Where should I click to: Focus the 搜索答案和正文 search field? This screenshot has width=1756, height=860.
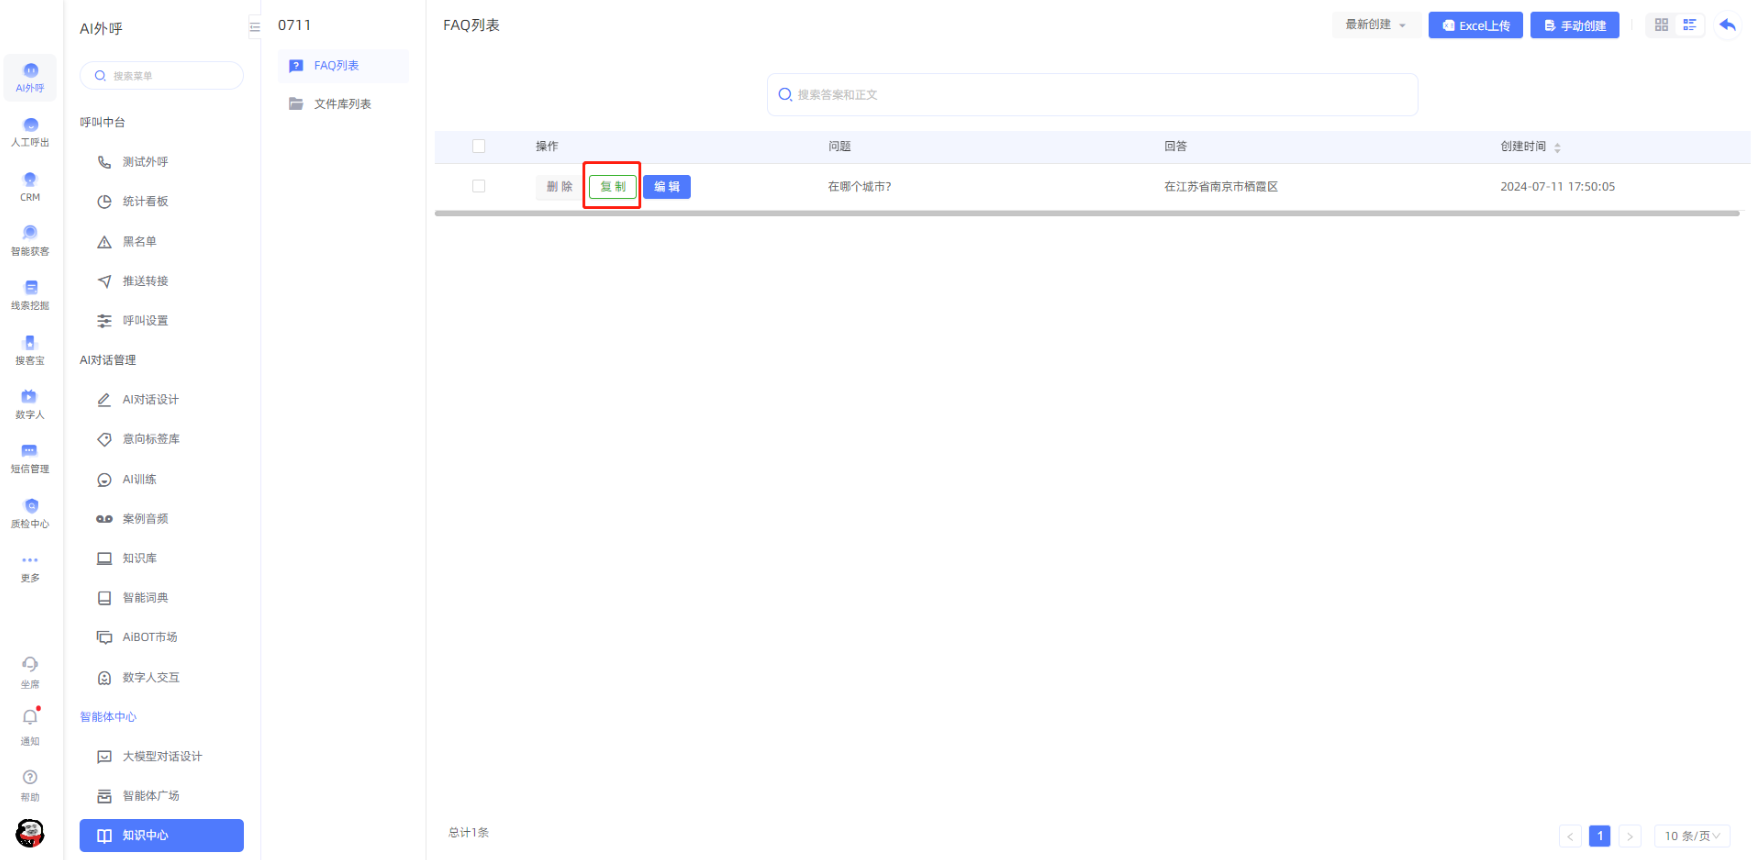(x=1092, y=95)
